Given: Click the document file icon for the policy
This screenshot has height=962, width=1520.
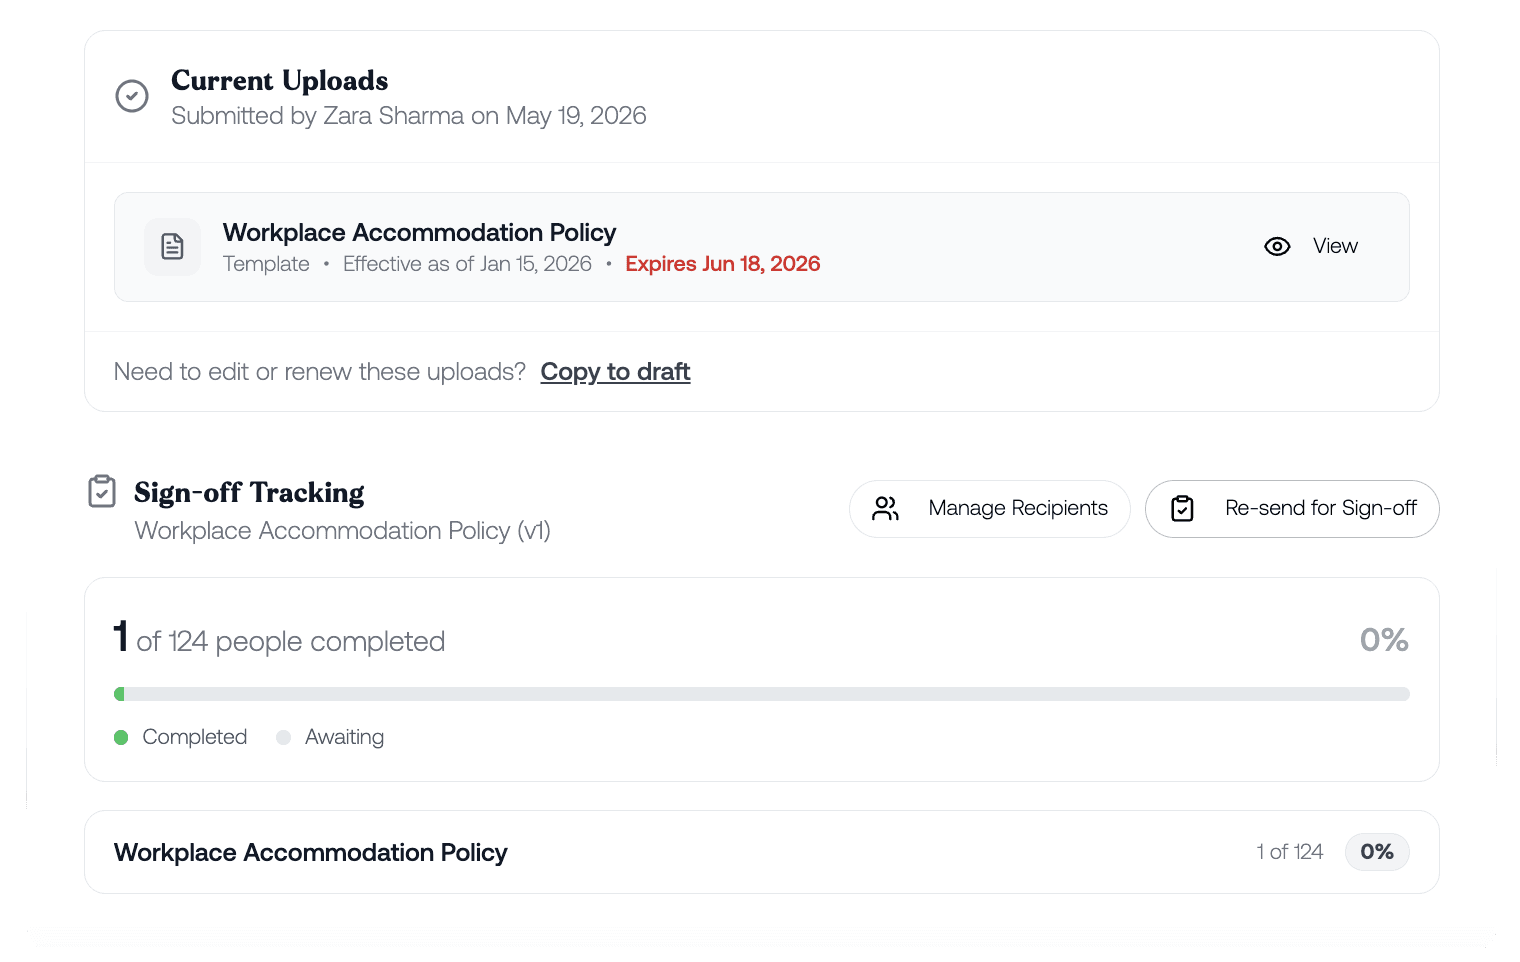Looking at the screenshot, I should point(173,247).
